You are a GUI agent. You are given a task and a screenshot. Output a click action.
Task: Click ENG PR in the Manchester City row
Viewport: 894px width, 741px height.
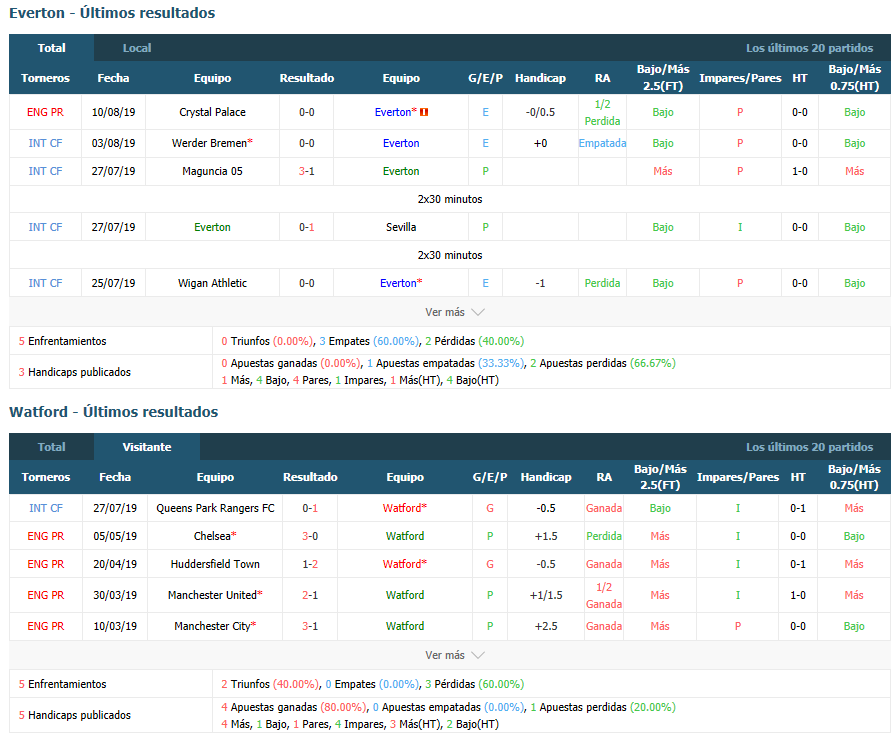46,626
